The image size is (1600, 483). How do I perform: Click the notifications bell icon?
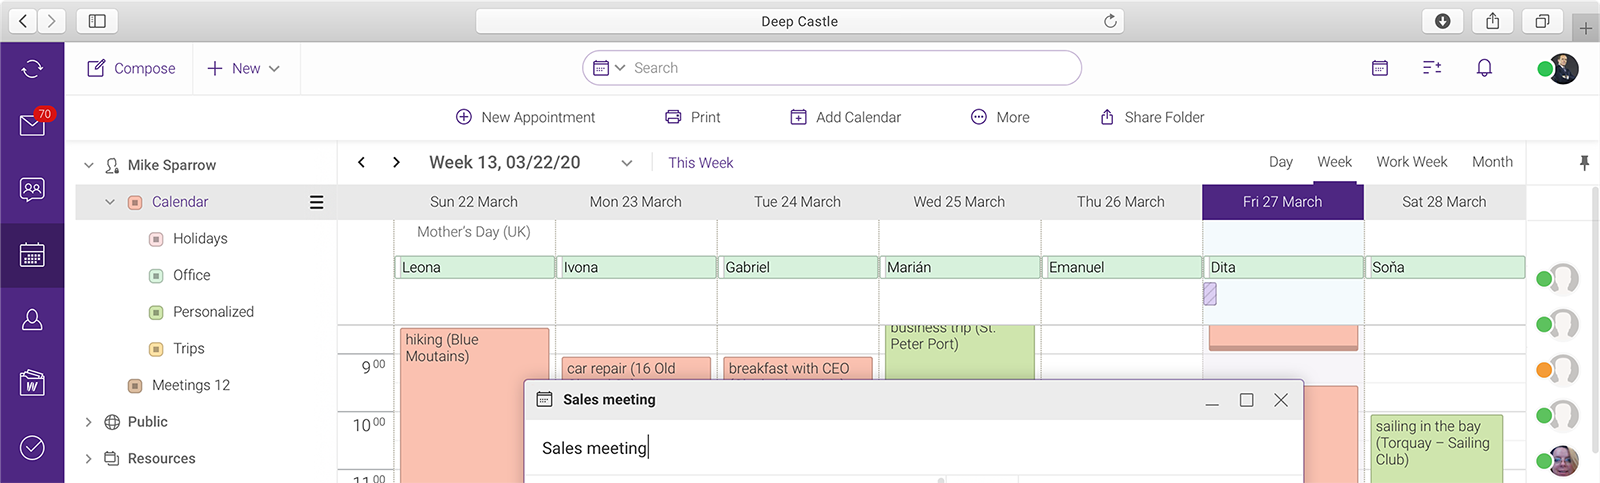click(x=1484, y=68)
